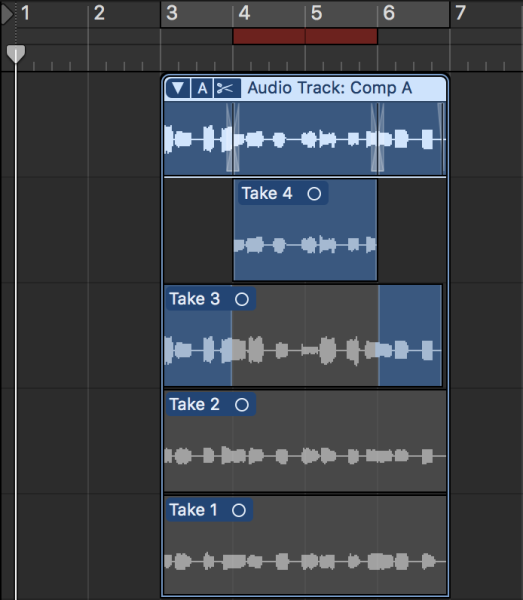Select the Take 1 label
The width and height of the screenshot is (523, 600).
[193, 510]
